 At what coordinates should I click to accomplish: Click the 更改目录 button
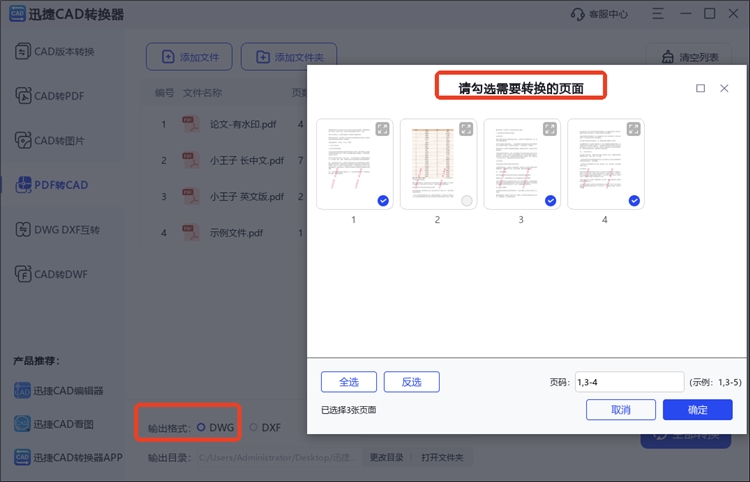(x=386, y=458)
